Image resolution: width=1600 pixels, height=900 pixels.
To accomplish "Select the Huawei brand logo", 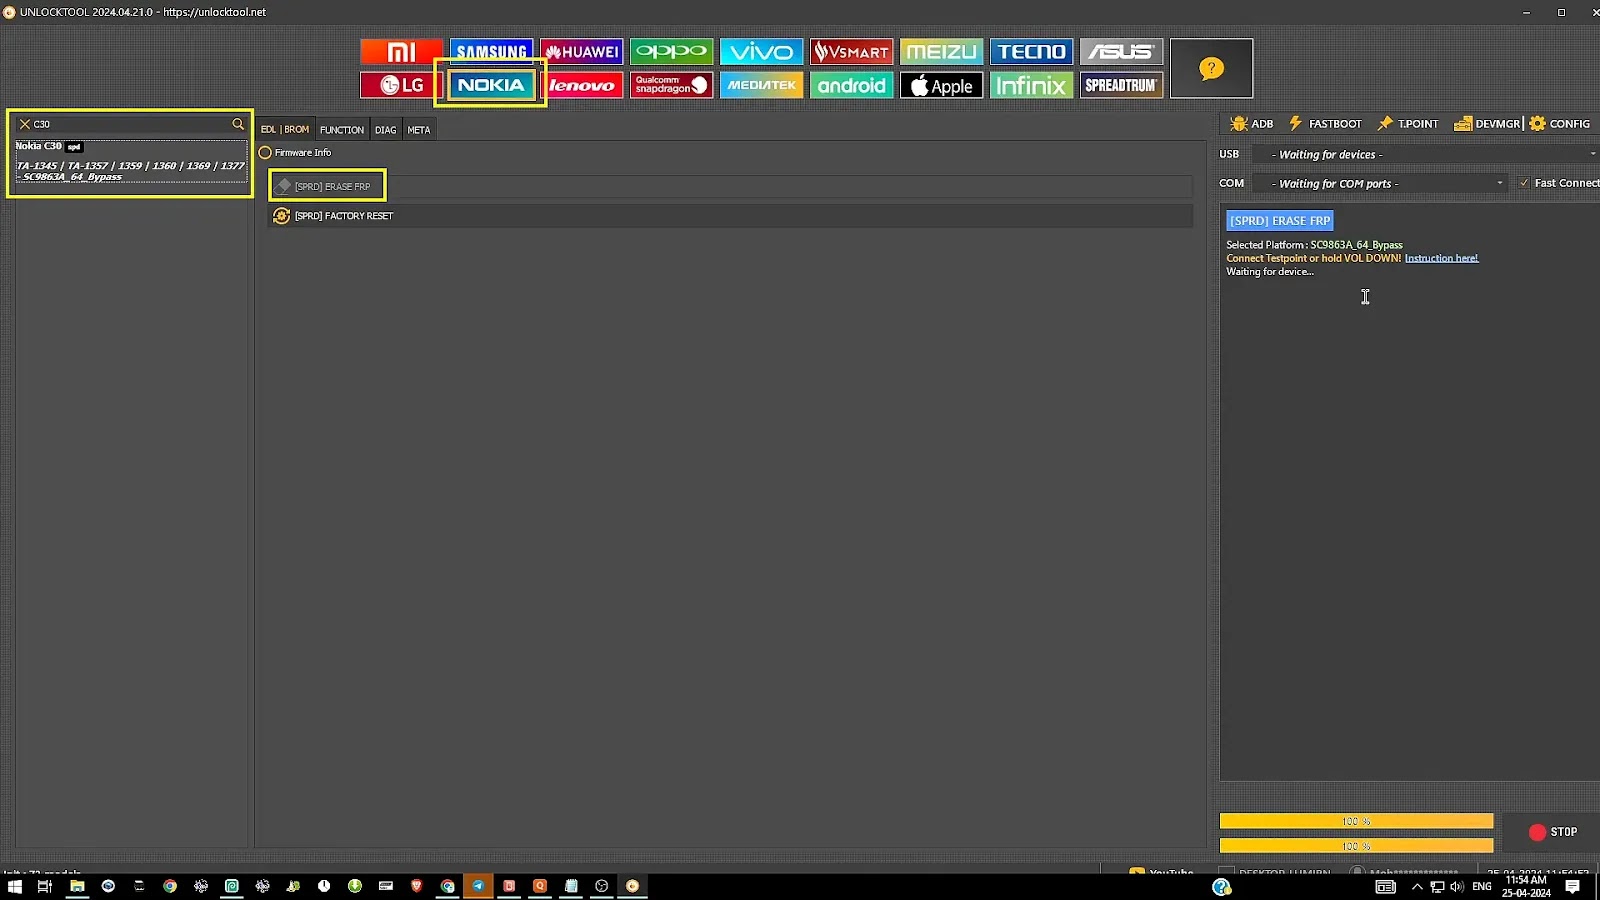I will [x=581, y=51].
